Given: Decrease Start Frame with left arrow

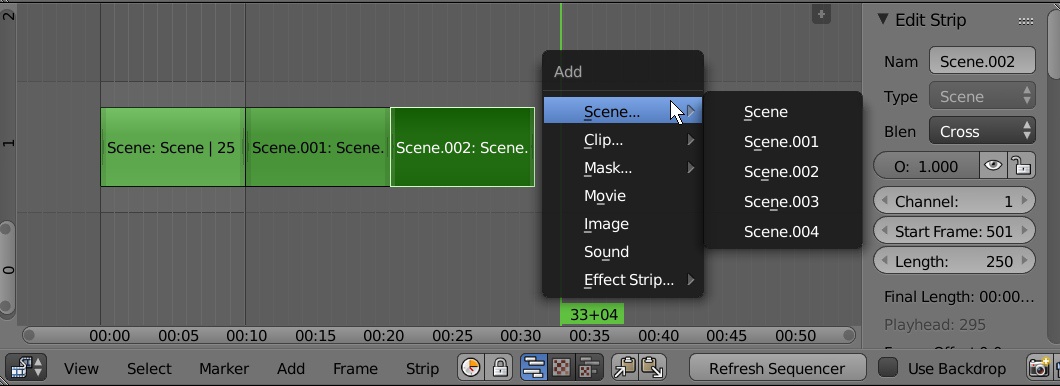Looking at the screenshot, I should (883, 231).
